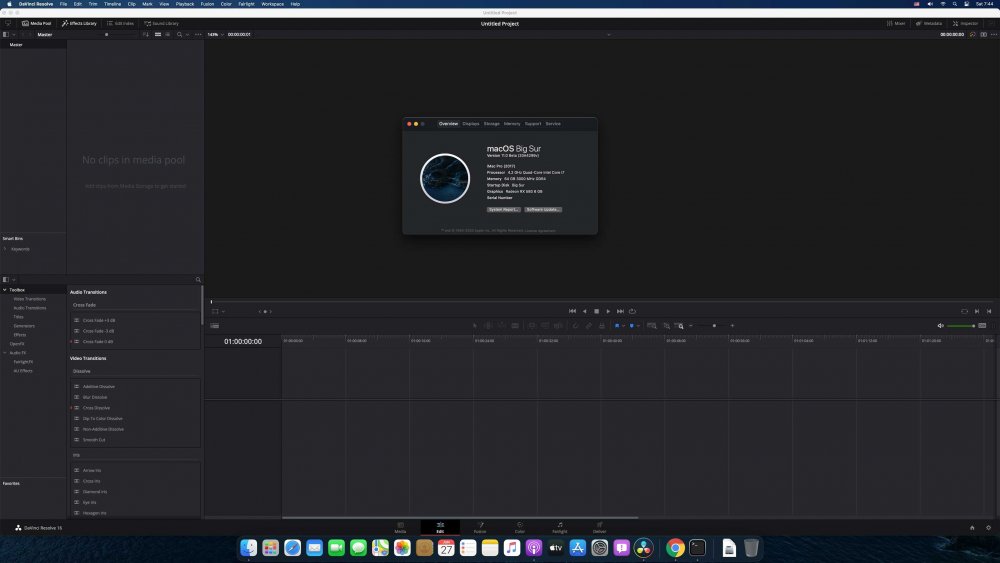Click the media pool search icon
This screenshot has width=1000, height=563.
[x=179, y=34]
